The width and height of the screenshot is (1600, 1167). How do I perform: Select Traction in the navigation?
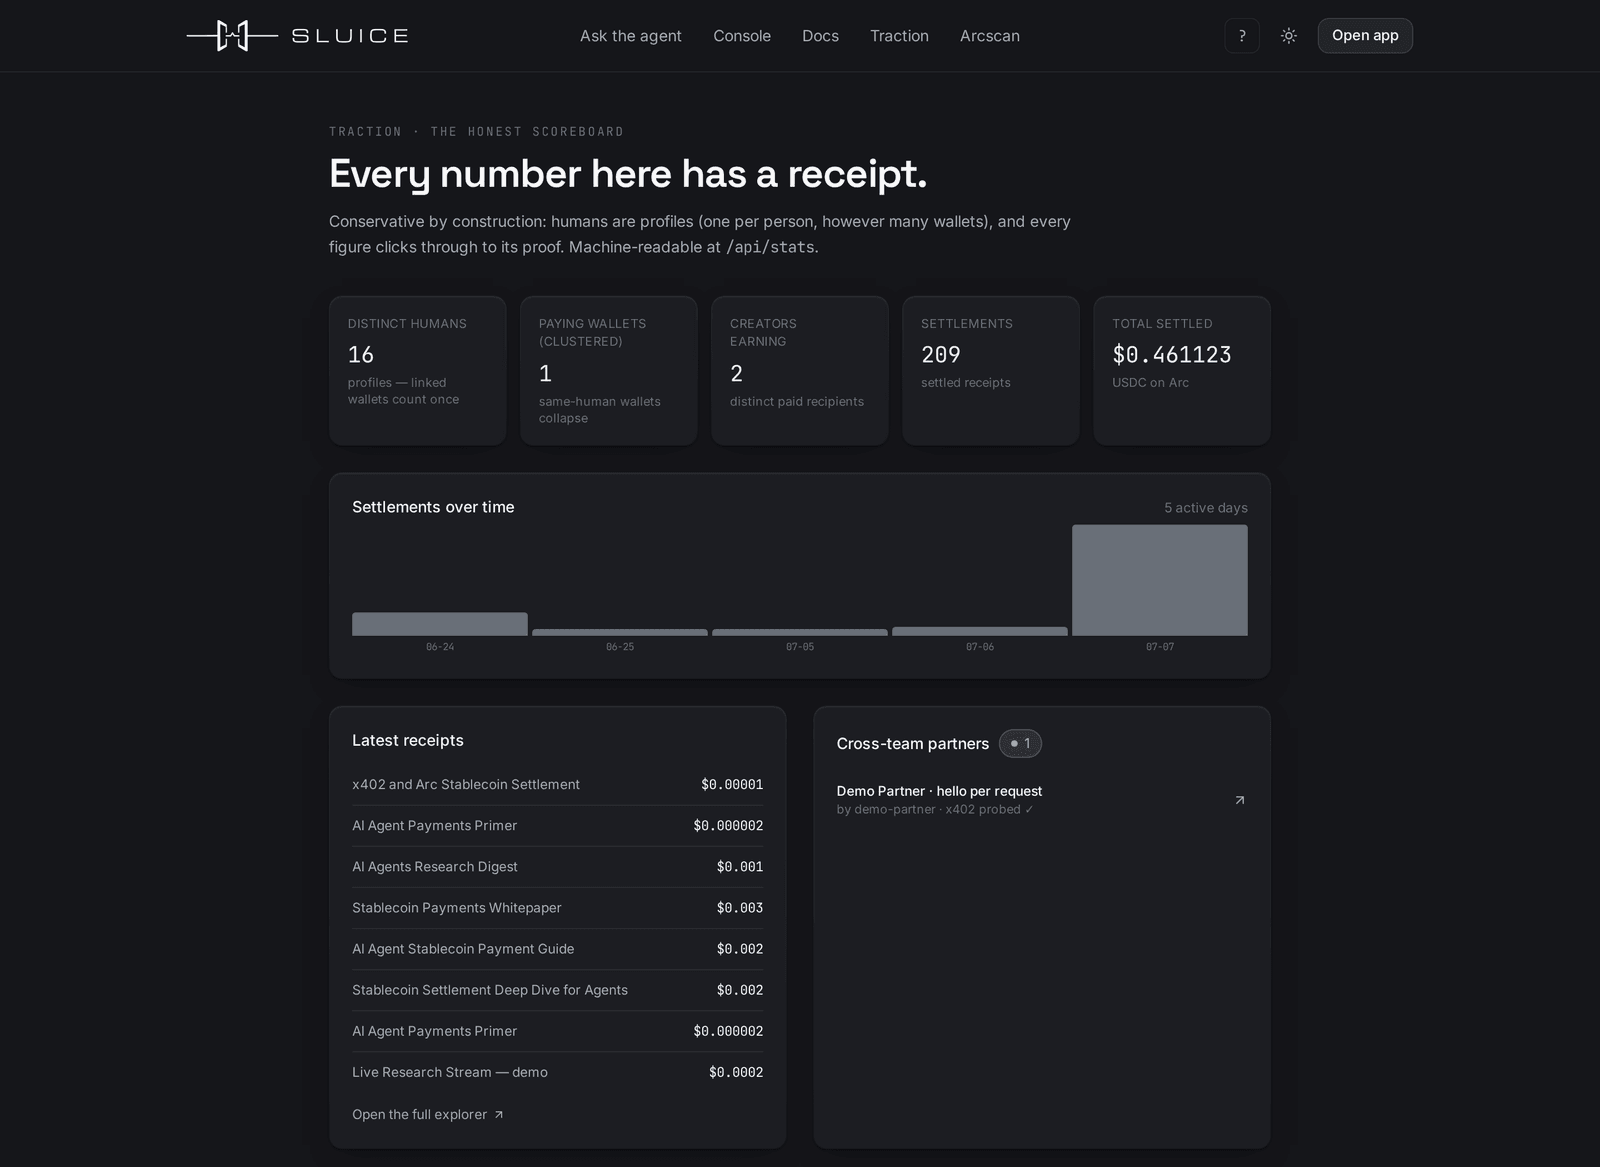pyautogui.click(x=899, y=36)
